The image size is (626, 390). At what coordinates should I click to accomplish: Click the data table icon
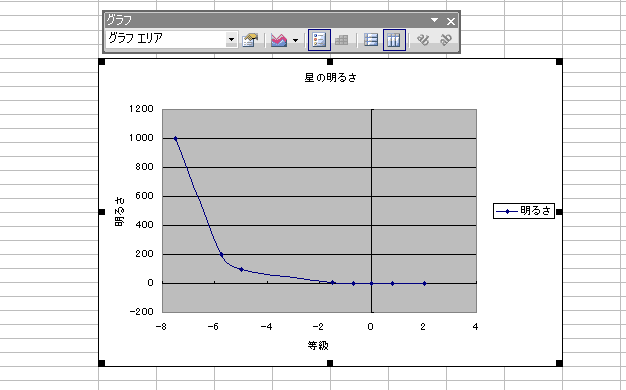(x=341, y=40)
